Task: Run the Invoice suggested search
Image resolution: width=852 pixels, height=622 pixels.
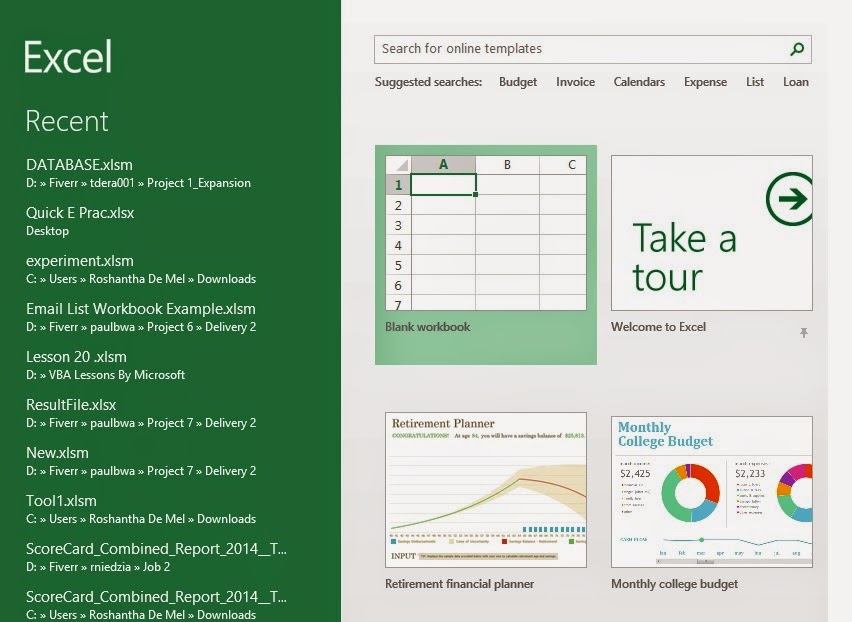Action: pyautogui.click(x=575, y=81)
